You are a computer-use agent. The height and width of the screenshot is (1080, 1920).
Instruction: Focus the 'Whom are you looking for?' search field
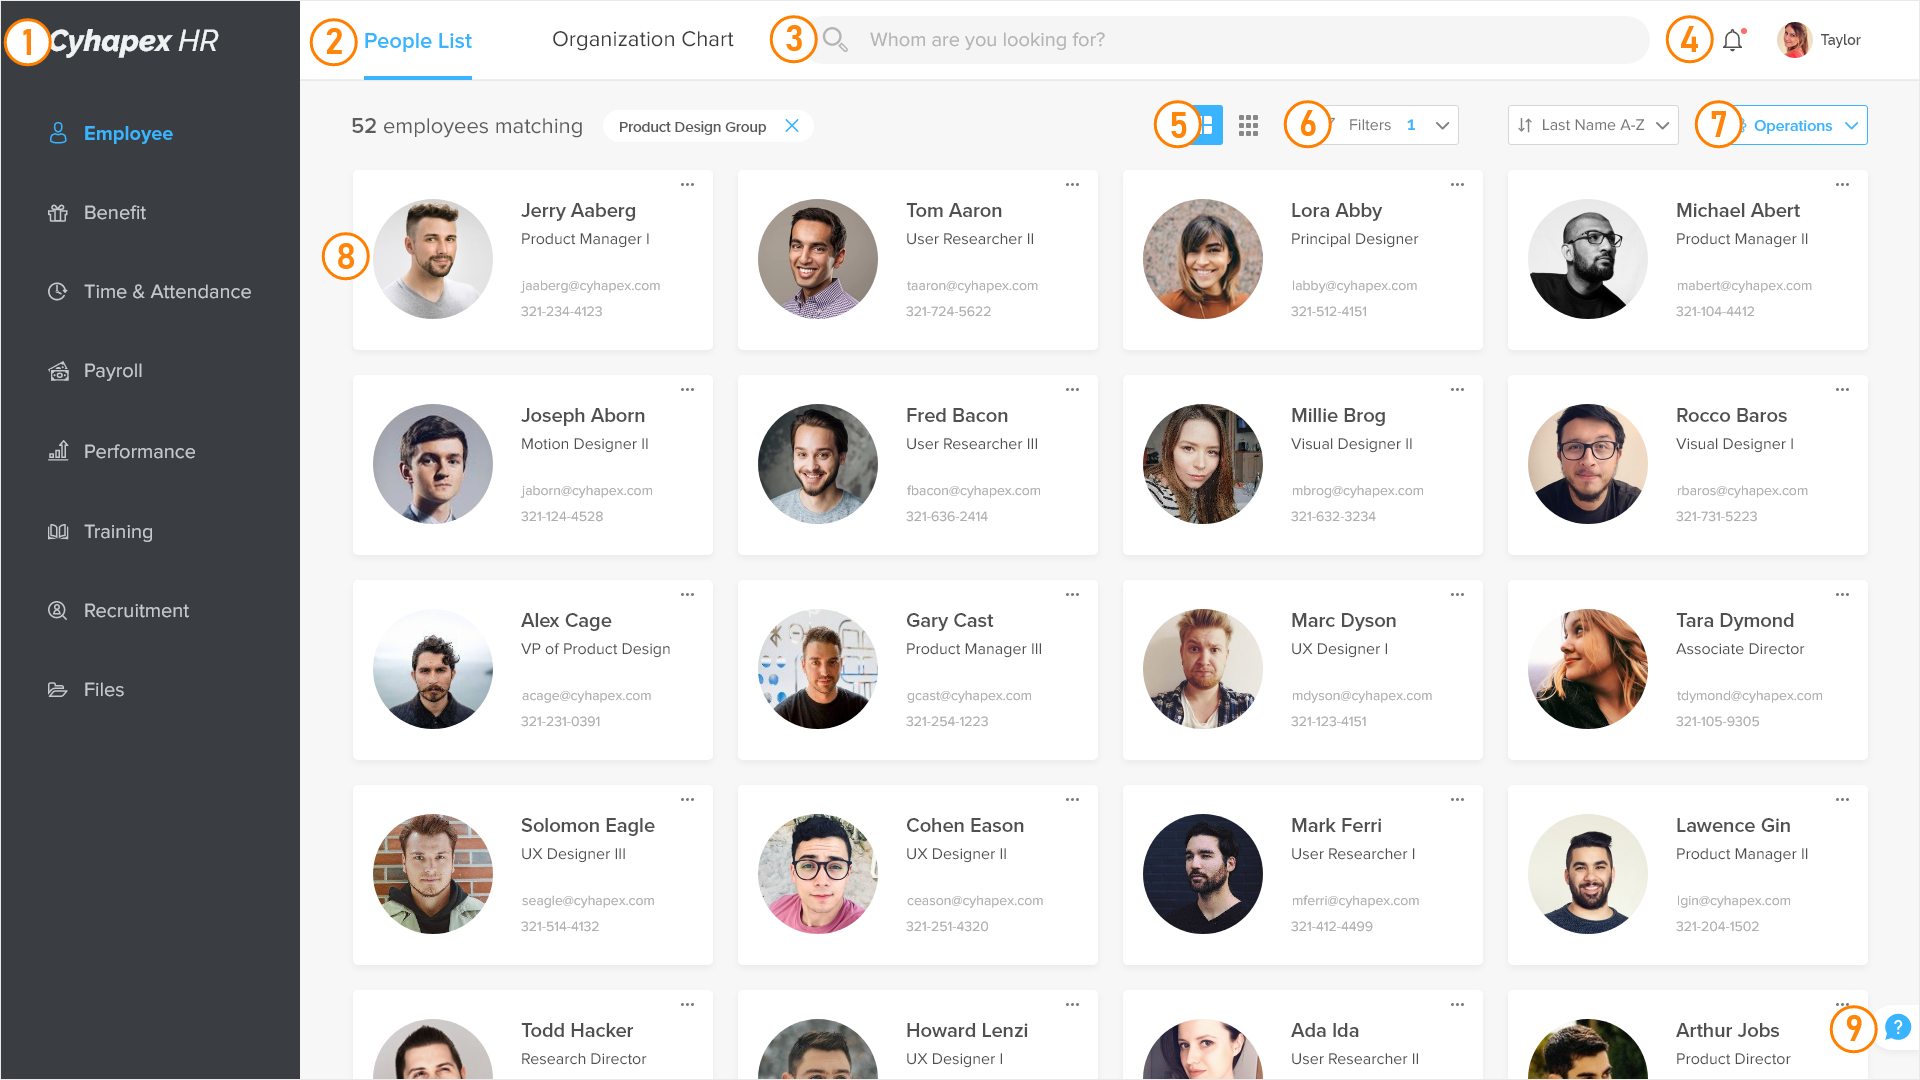1230,40
